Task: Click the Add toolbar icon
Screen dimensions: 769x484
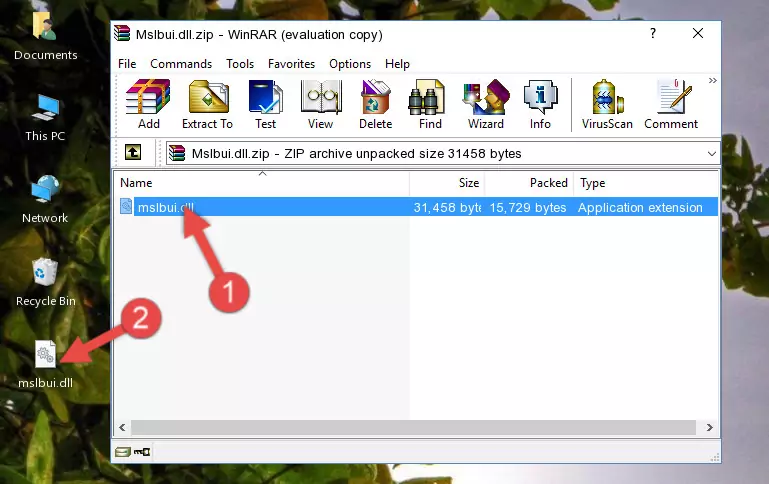Action: coord(148,104)
